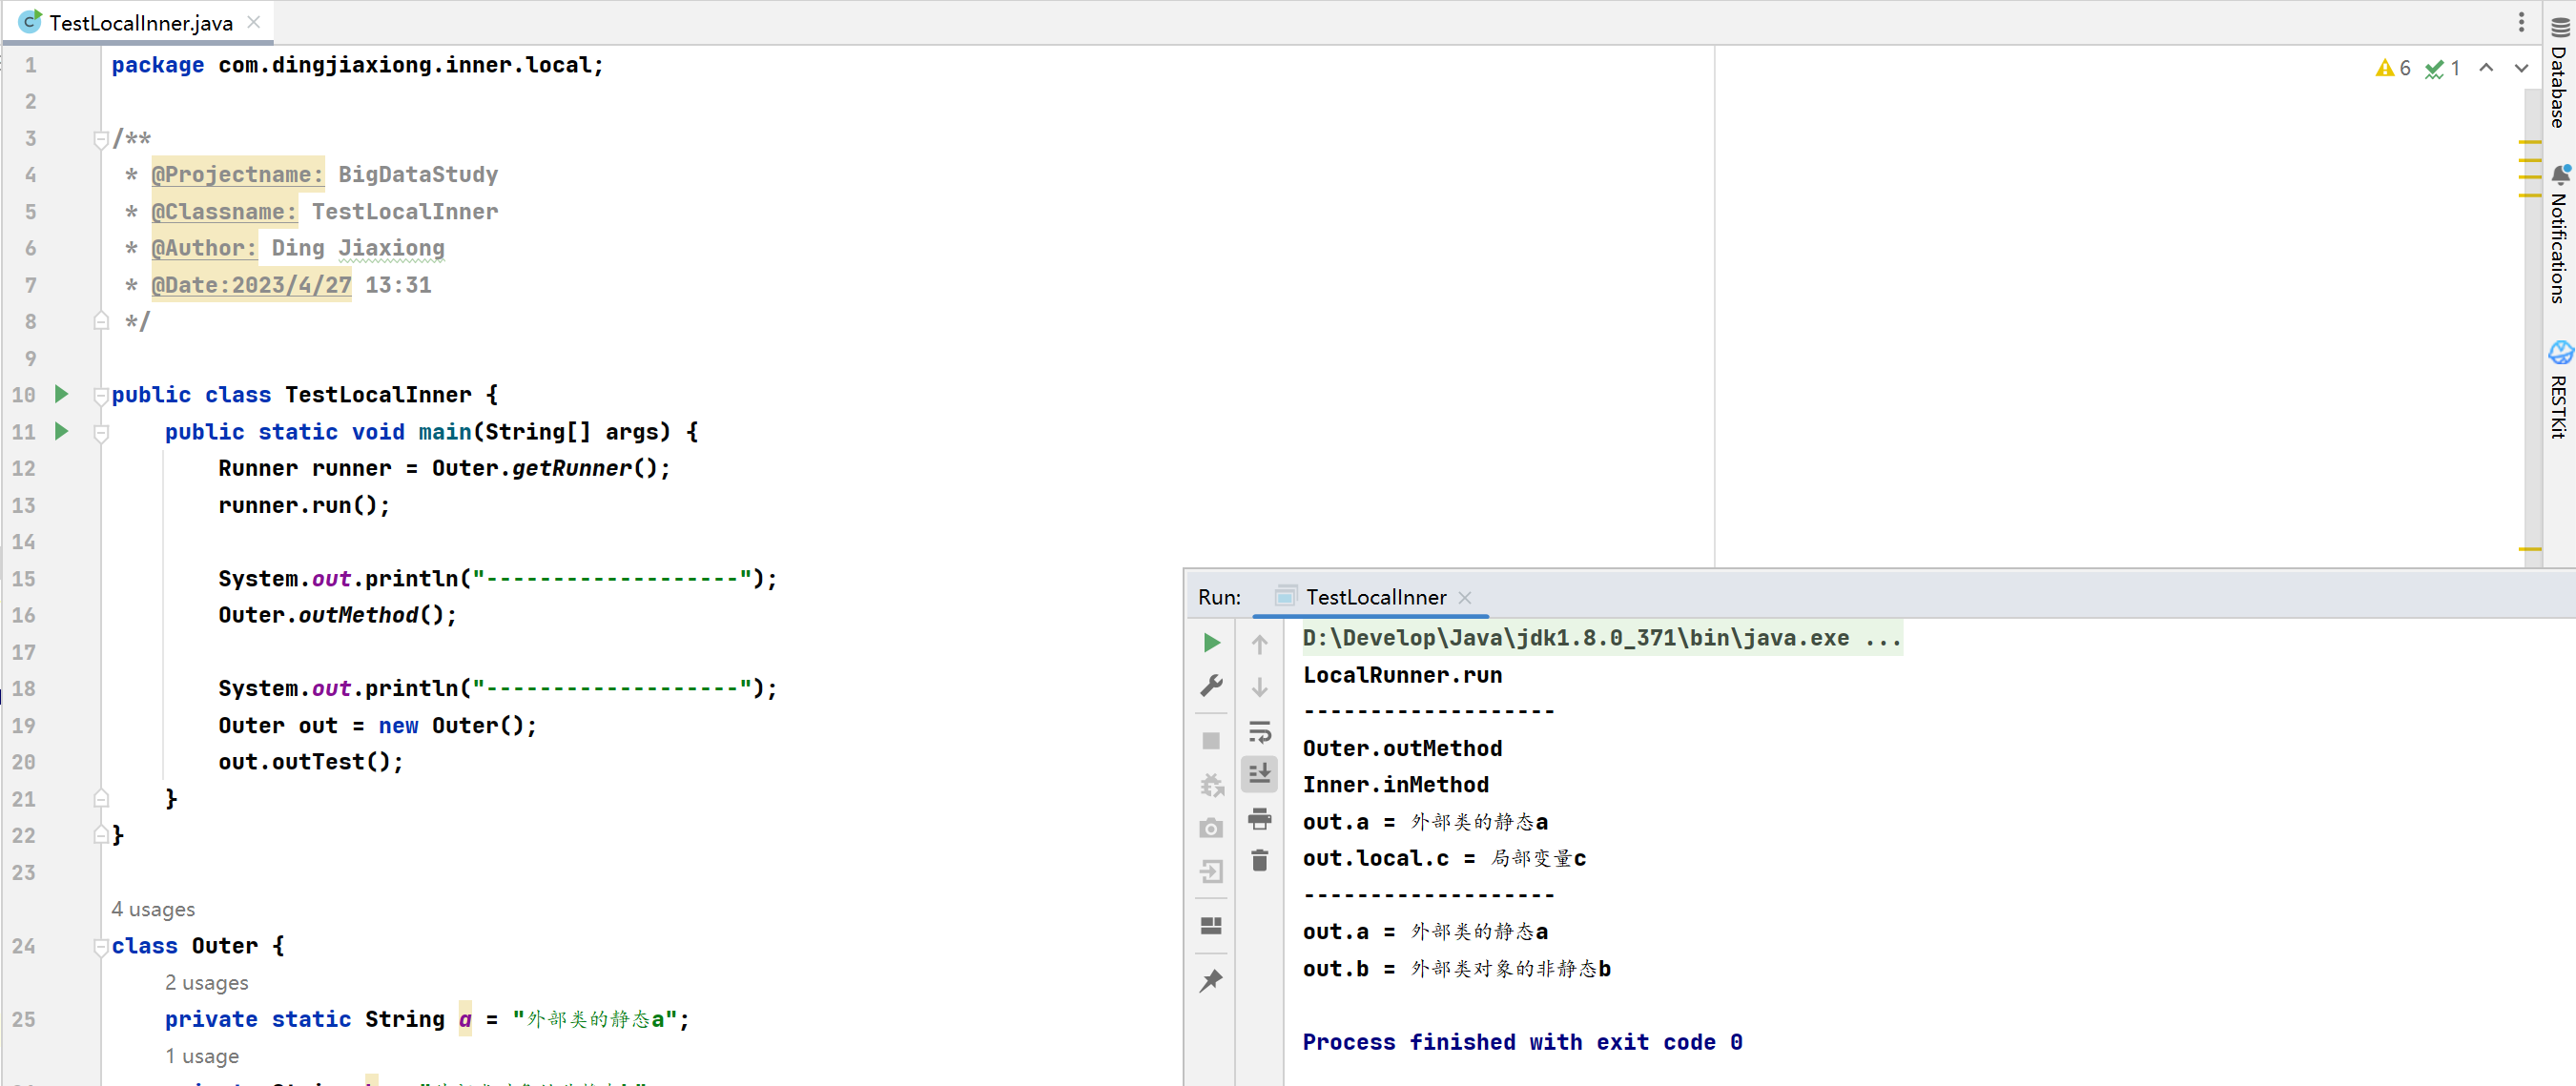Screen dimensions: 2576x1086
Task: Click line number 19 in gutter
Action: (x=24, y=725)
